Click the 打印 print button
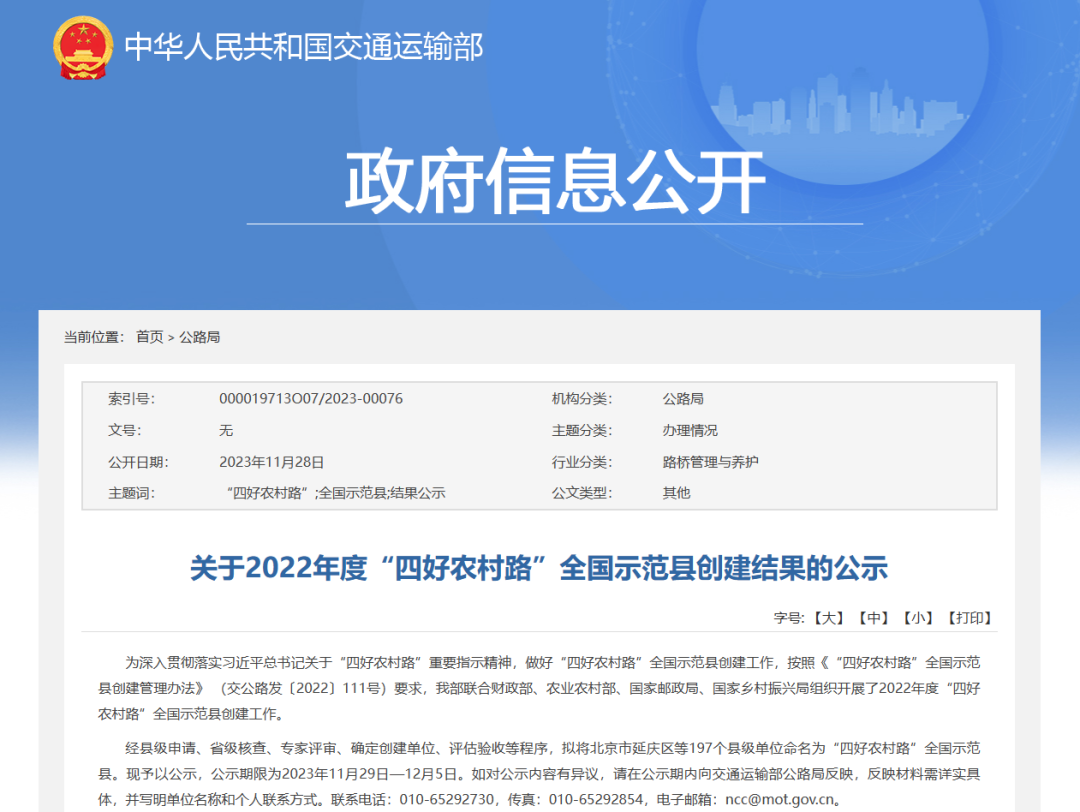 970,618
